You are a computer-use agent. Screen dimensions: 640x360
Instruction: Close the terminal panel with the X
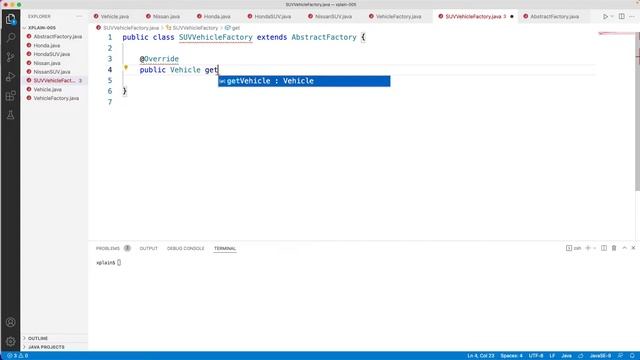point(633,248)
